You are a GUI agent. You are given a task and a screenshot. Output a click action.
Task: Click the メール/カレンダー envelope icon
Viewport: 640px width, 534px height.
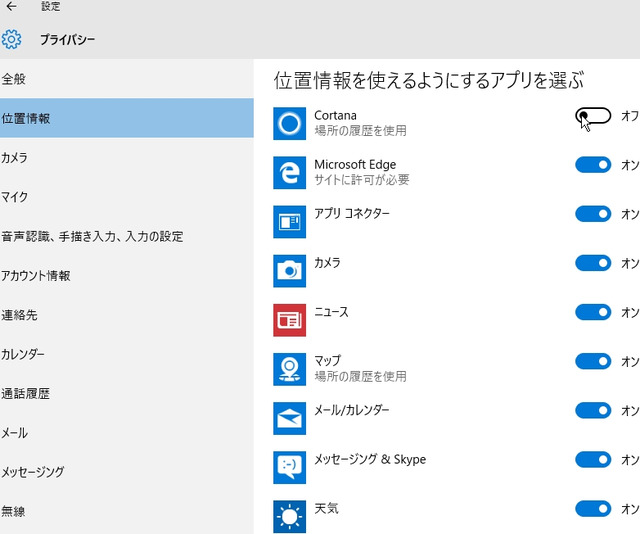click(289, 418)
